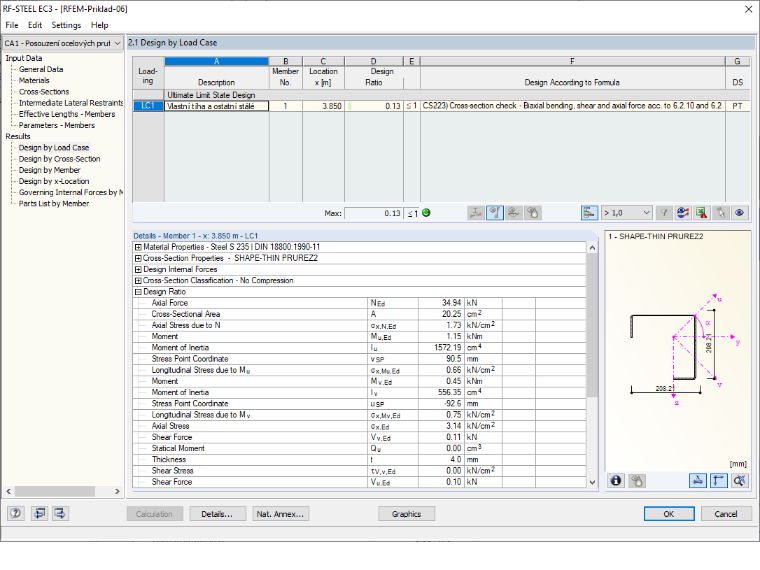The width and height of the screenshot is (760, 570).
Task: Toggle the colored result bars display
Action: pos(589,213)
